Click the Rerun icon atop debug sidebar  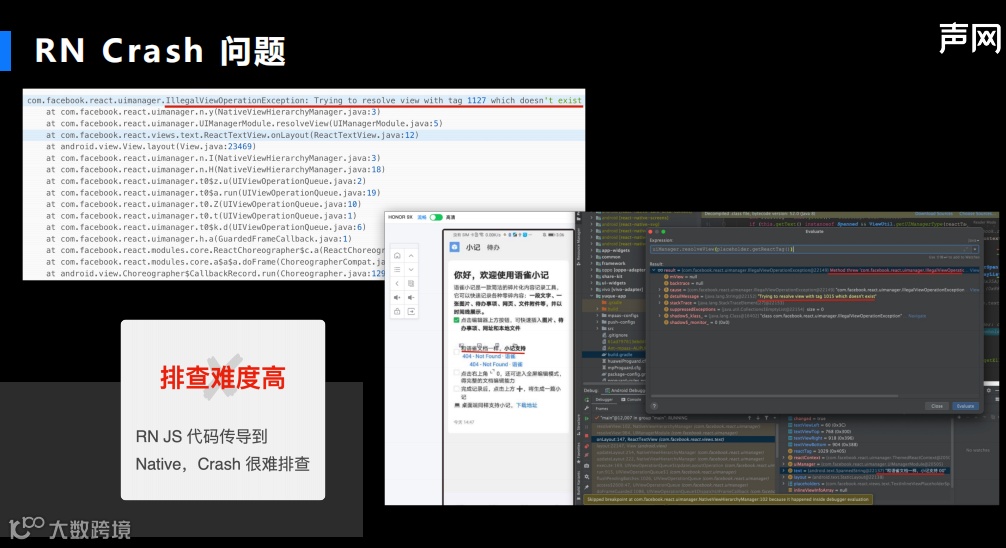coord(586,400)
